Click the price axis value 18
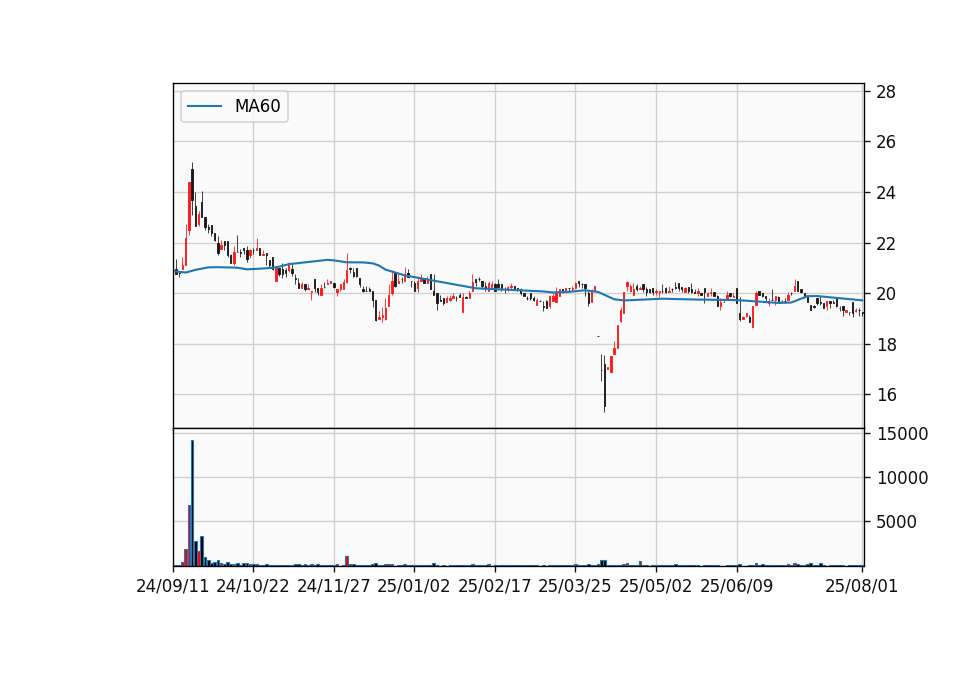 886,345
